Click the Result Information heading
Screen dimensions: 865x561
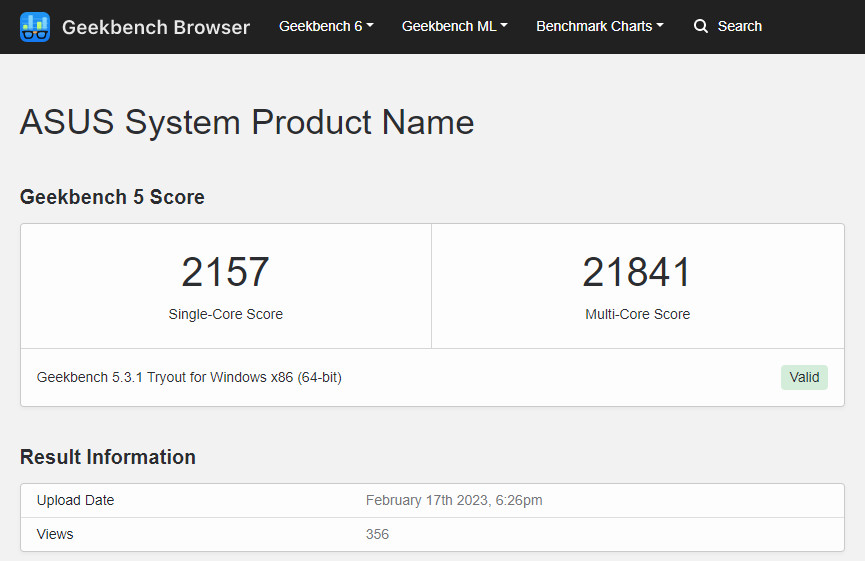pos(108,457)
